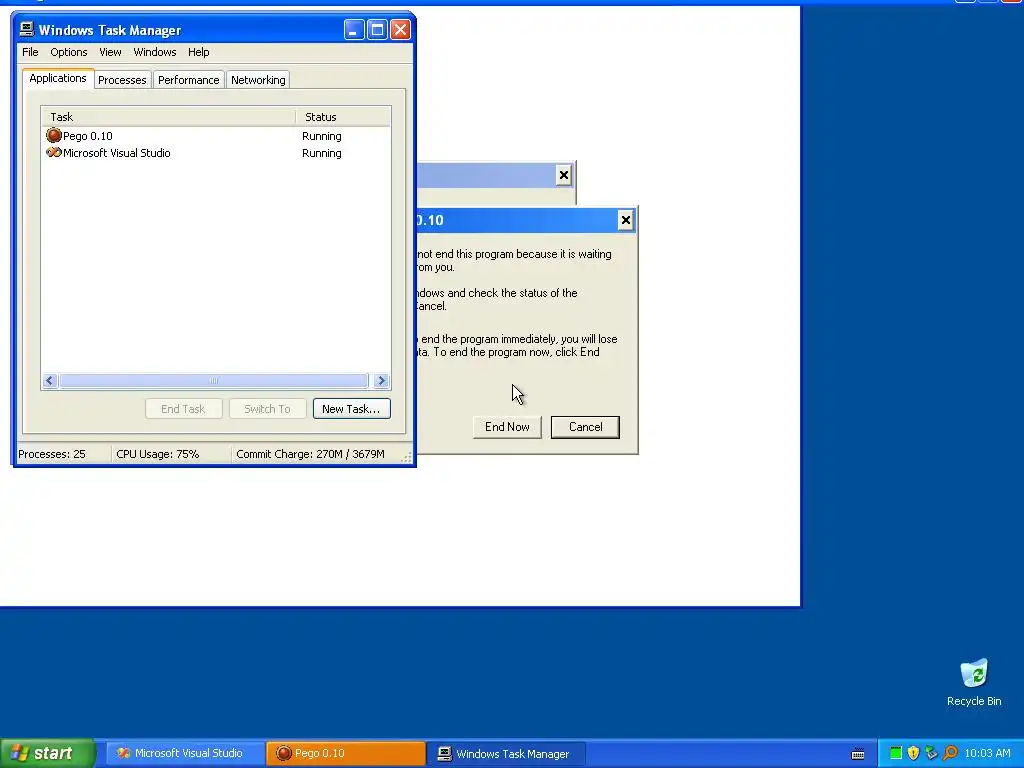Click the horizontal scrollbar thumb in task list

coord(214,381)
